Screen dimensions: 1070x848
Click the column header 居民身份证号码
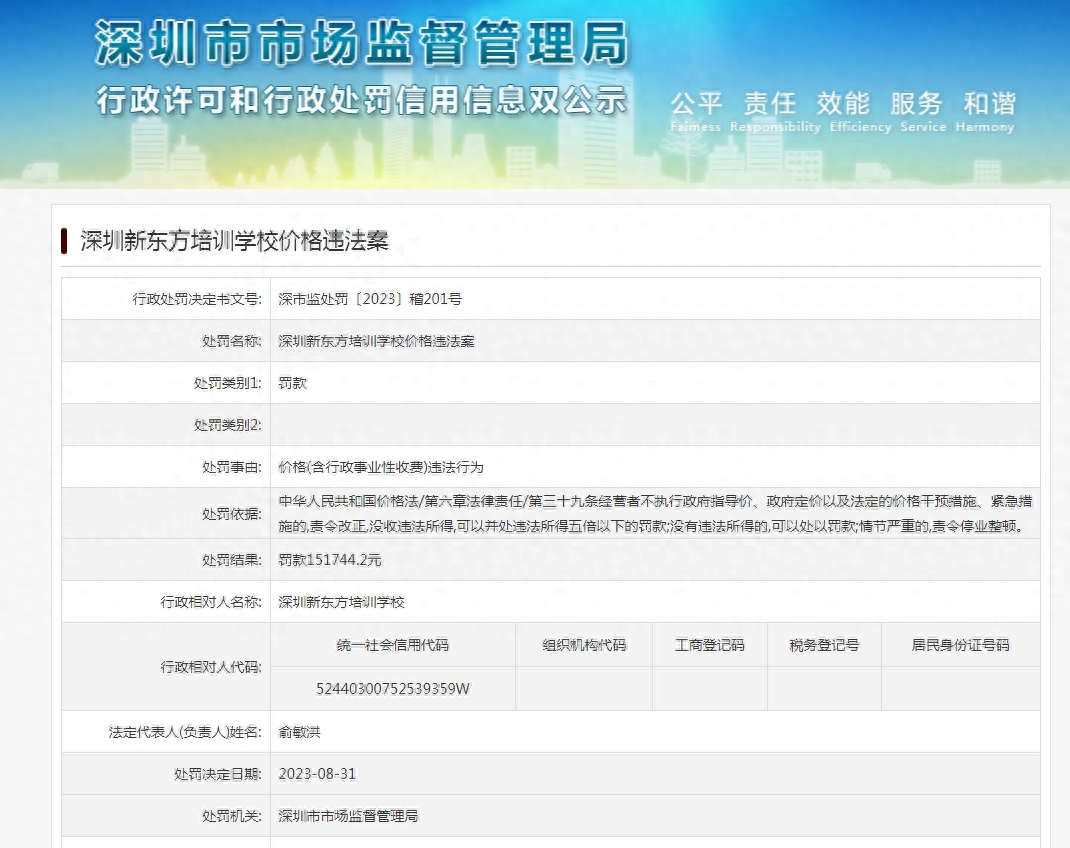(961, 645)
